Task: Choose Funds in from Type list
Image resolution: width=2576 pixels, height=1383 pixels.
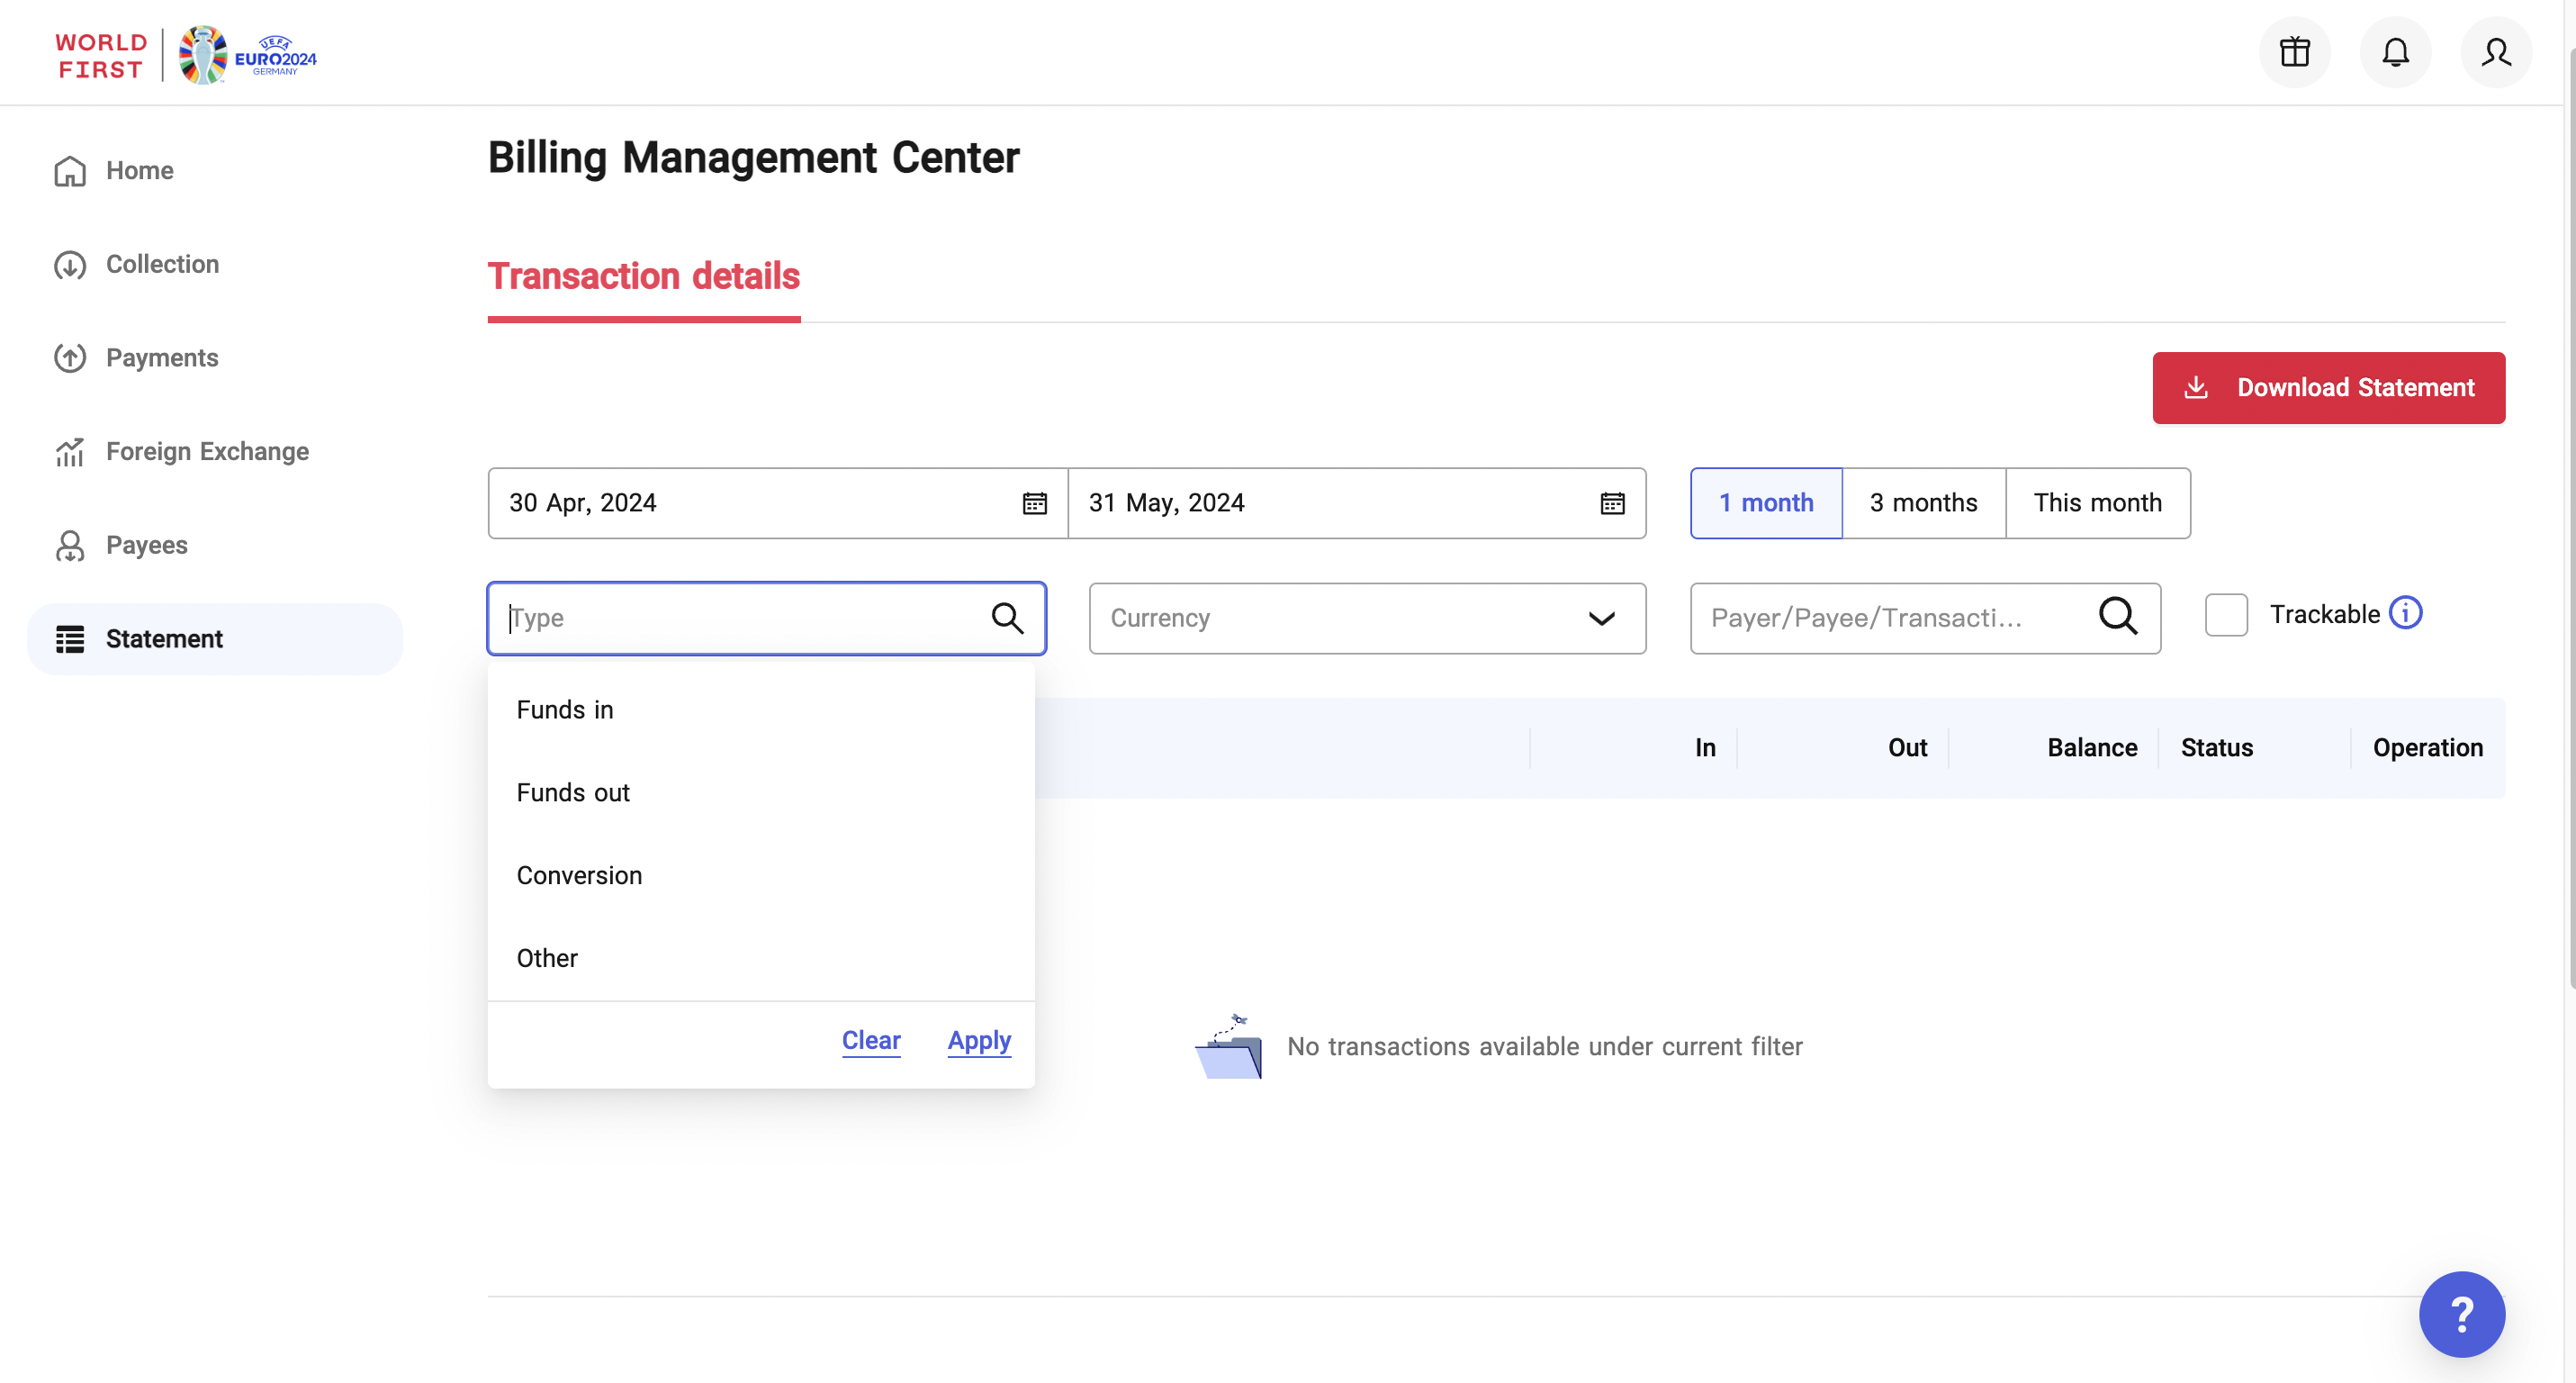Action: tap(565, 709)
